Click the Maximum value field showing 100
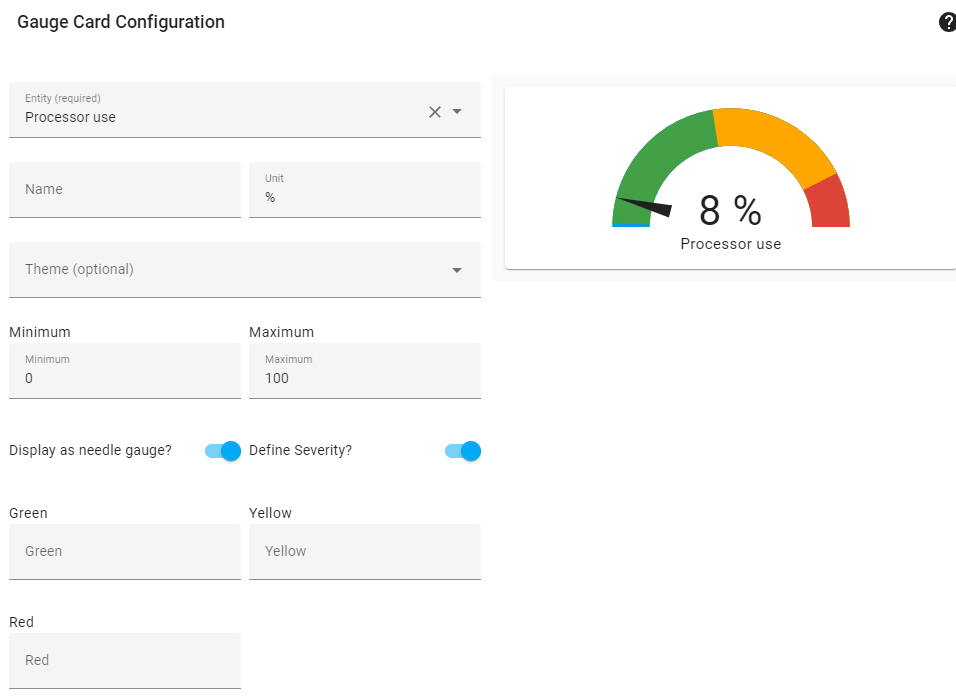The image size is (956, 698). [365, 371]
